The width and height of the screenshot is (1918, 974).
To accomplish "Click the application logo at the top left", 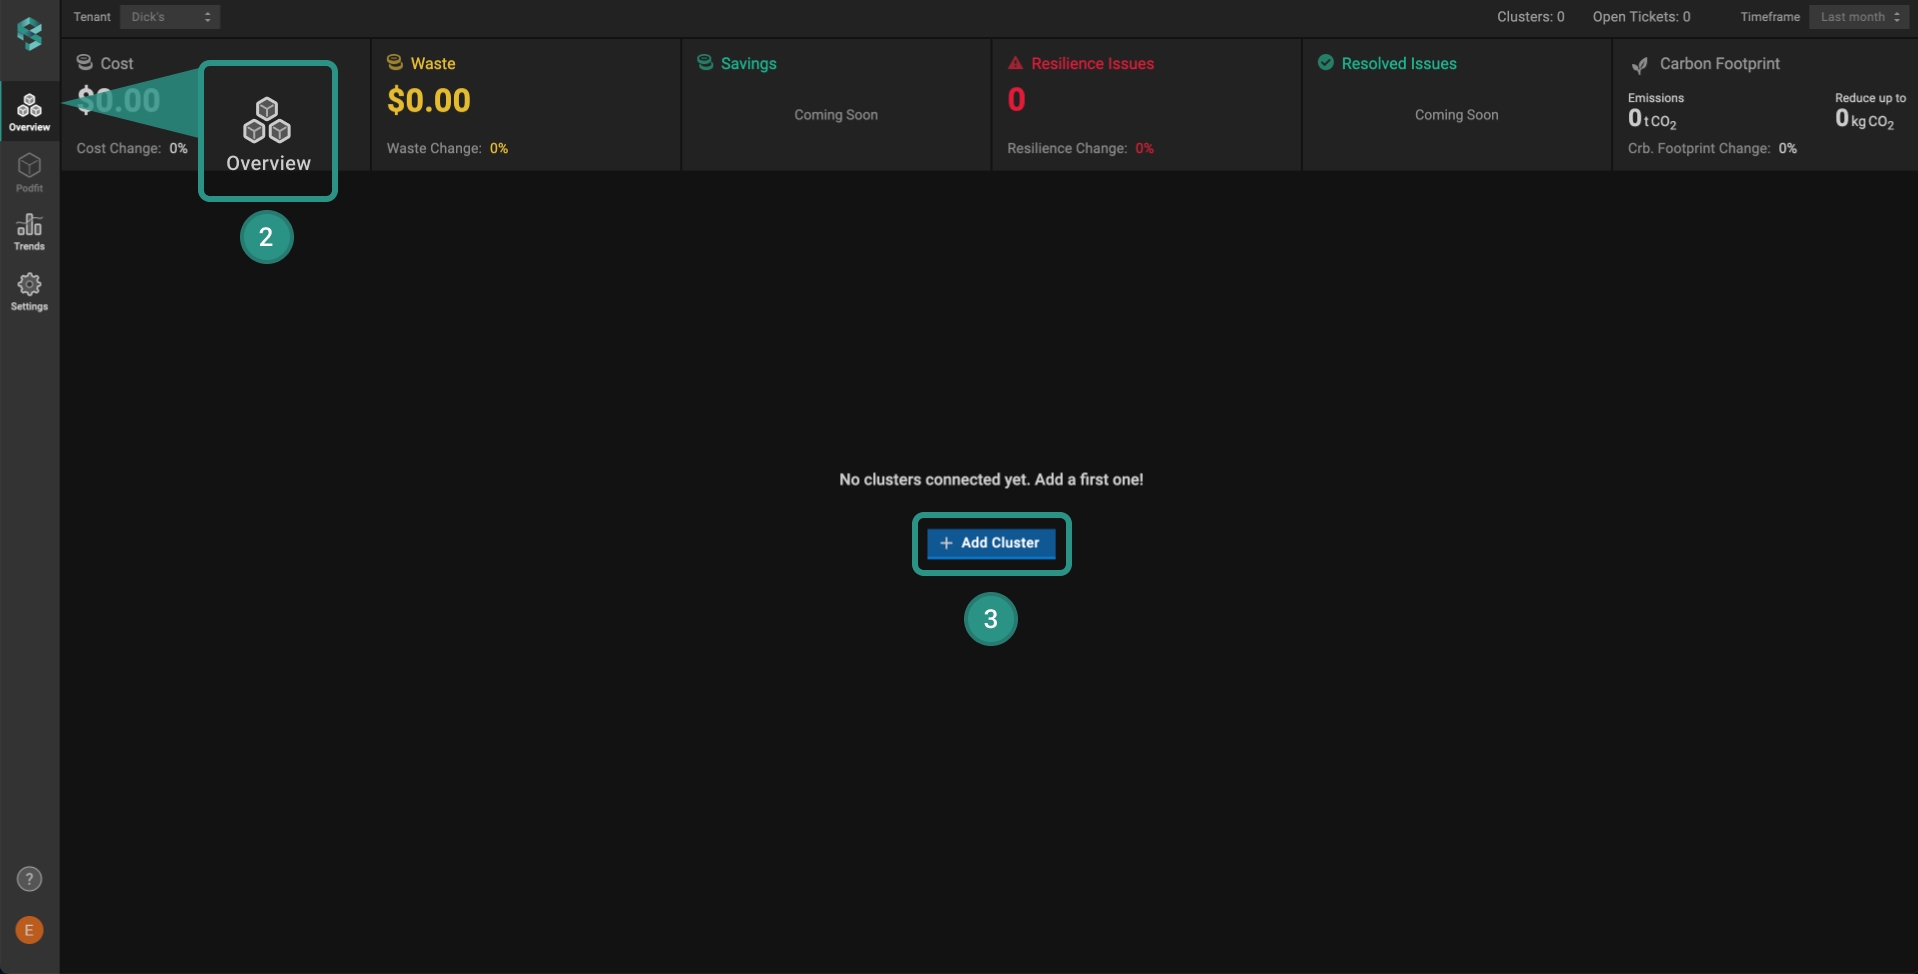I will pyautogui.click(x=28, y=33).
